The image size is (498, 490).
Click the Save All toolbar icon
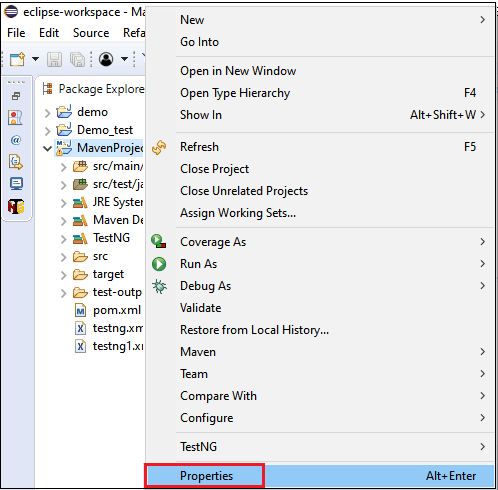[77, 59]
